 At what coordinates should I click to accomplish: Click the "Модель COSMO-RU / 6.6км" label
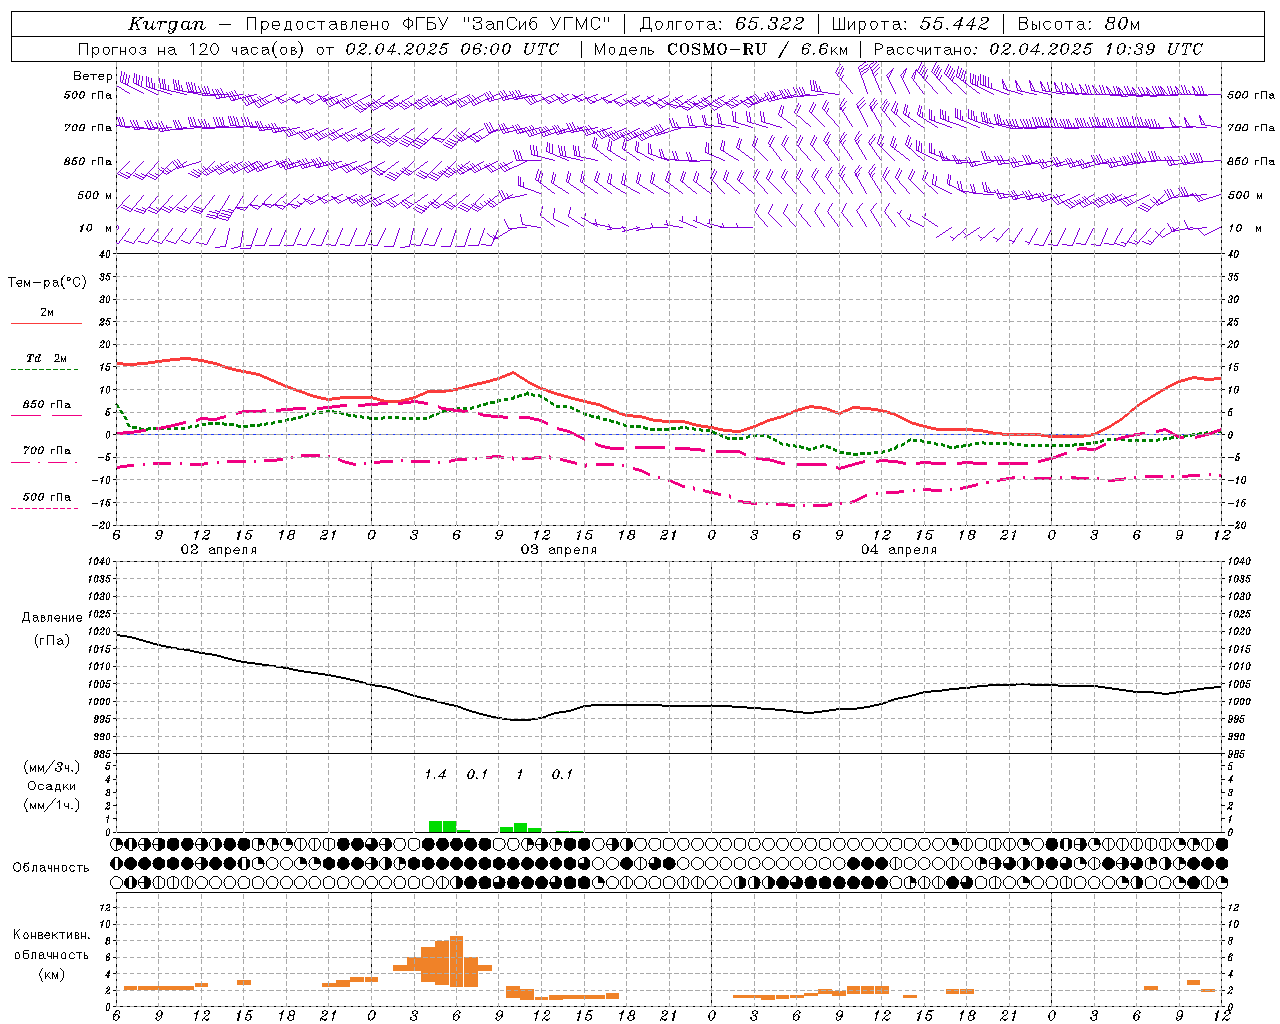[x=721, y=49]
